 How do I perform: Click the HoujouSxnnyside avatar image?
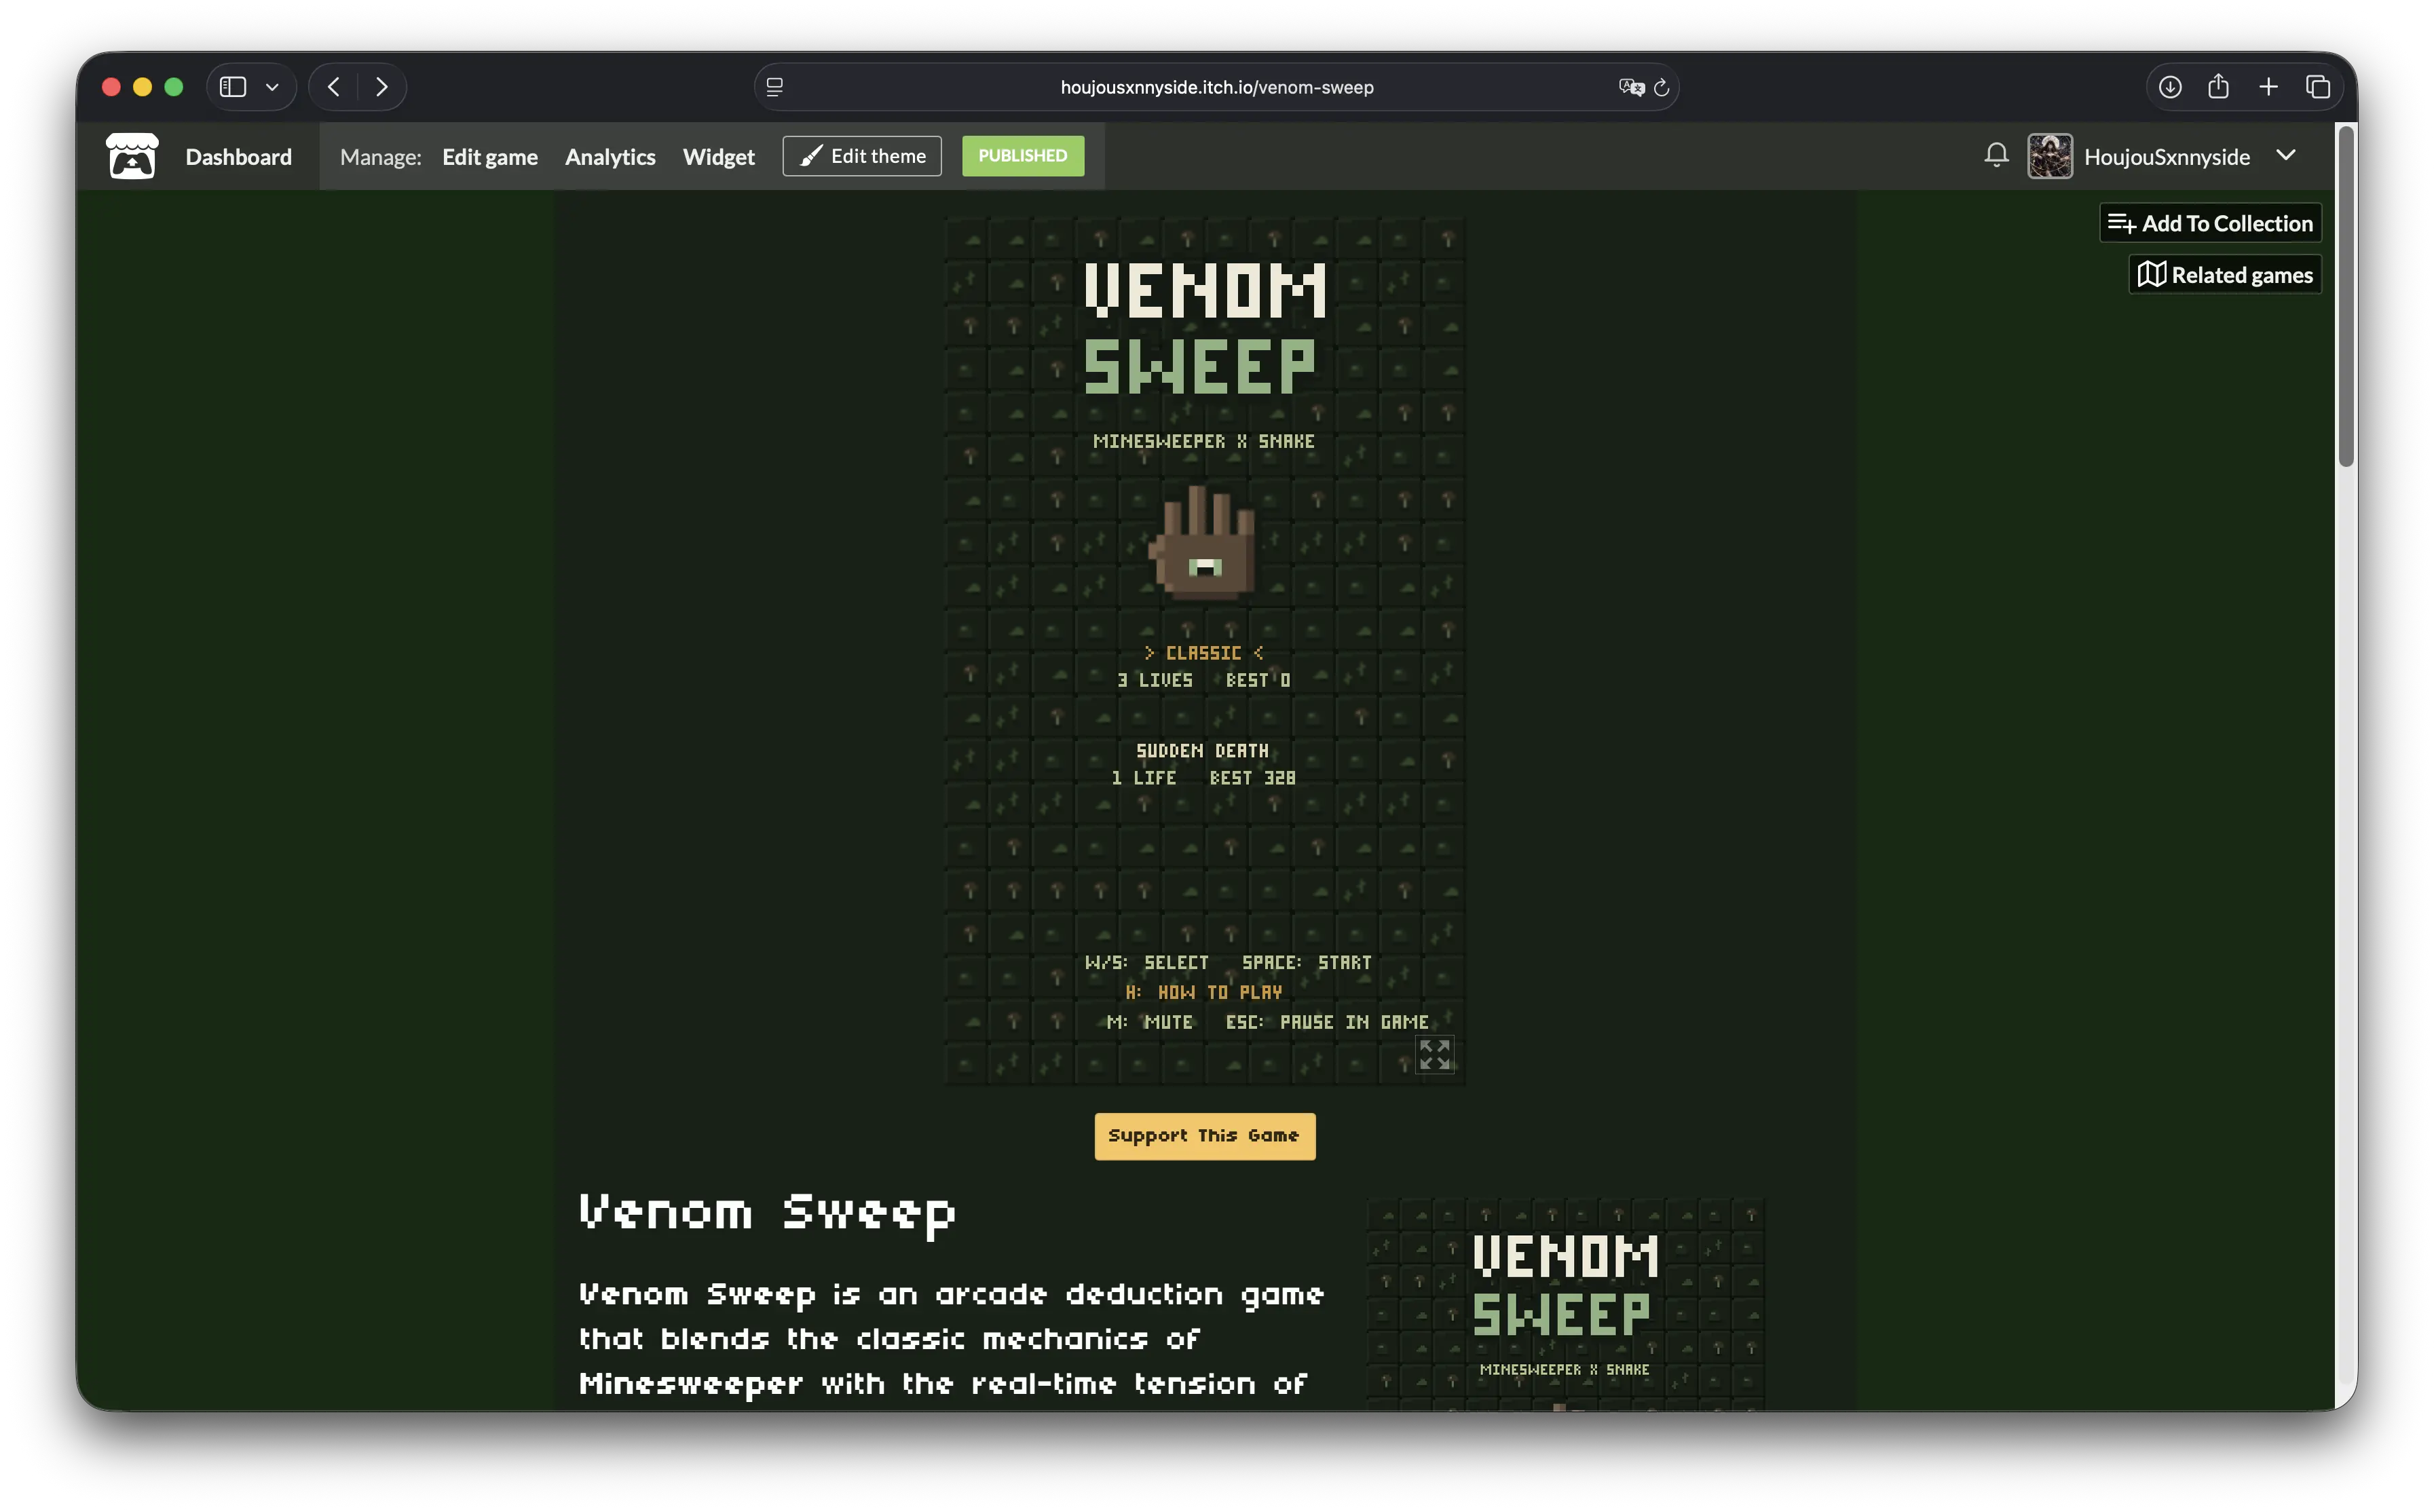(x=2049, y=156)
